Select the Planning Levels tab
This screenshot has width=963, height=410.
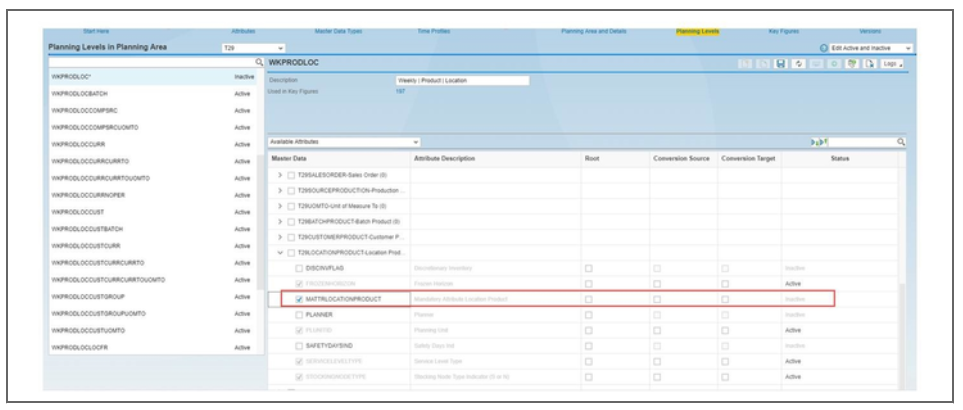pos(698,31)
